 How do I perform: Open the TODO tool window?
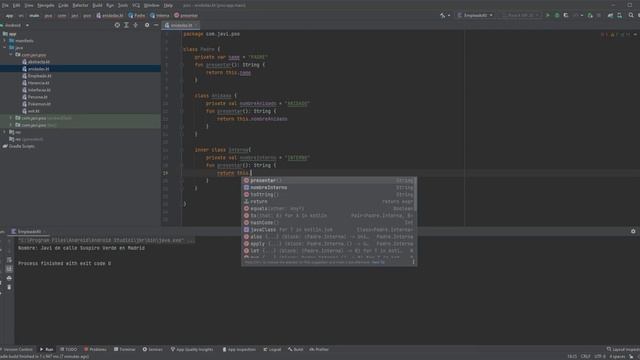69,349
